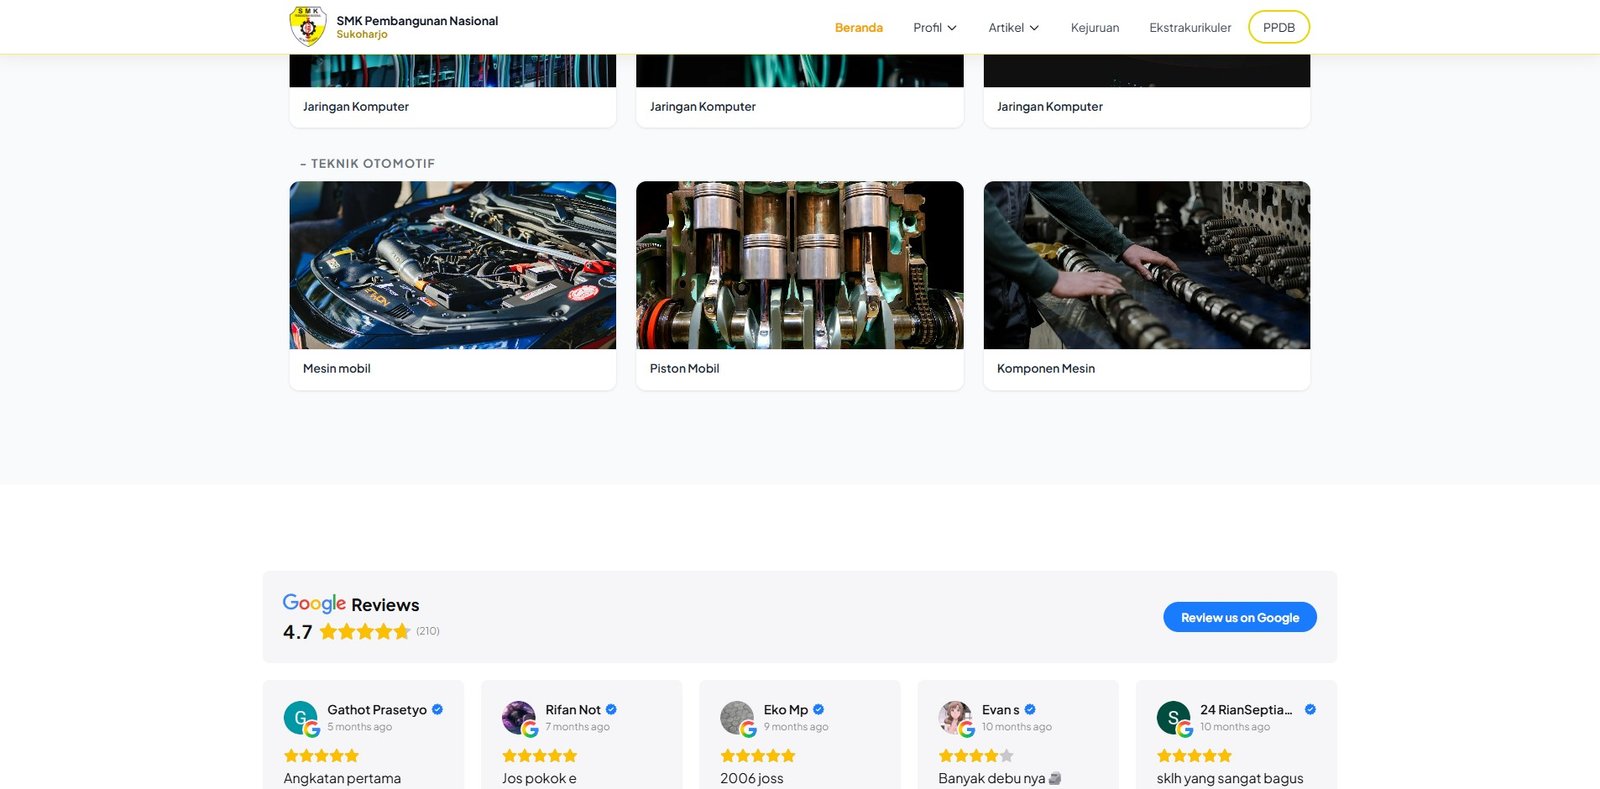1600x789 pixels.
Task: Open Rifan Not's profile avatar
Action: tap(519, 718)
